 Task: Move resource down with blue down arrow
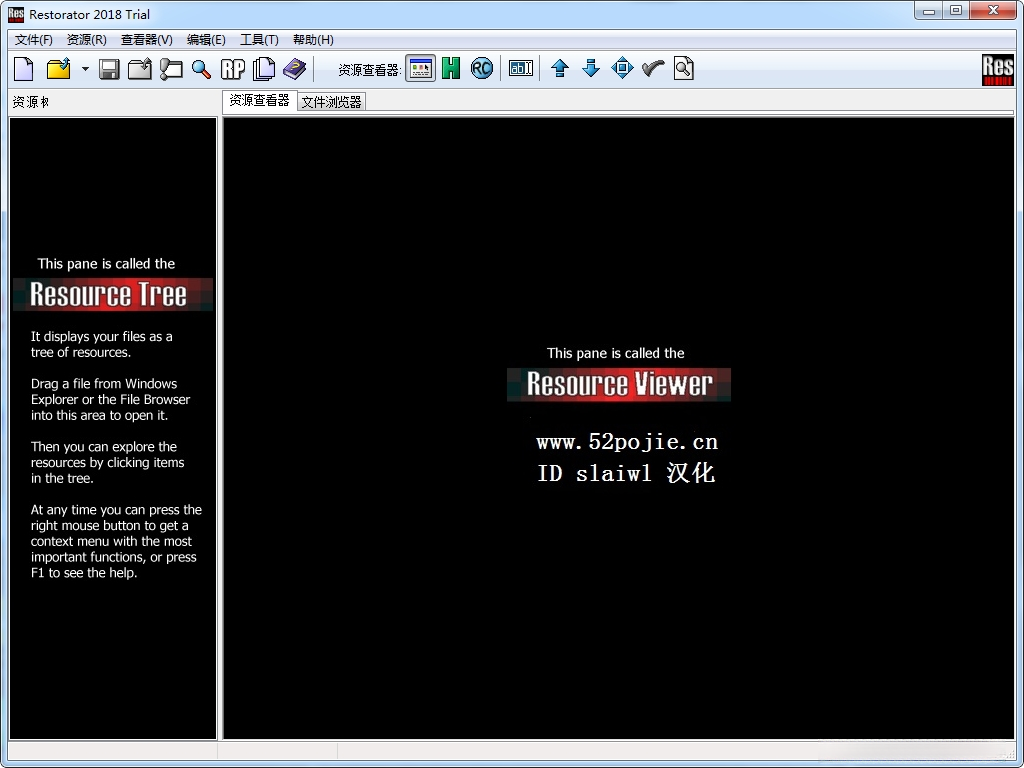click(591, 69)
